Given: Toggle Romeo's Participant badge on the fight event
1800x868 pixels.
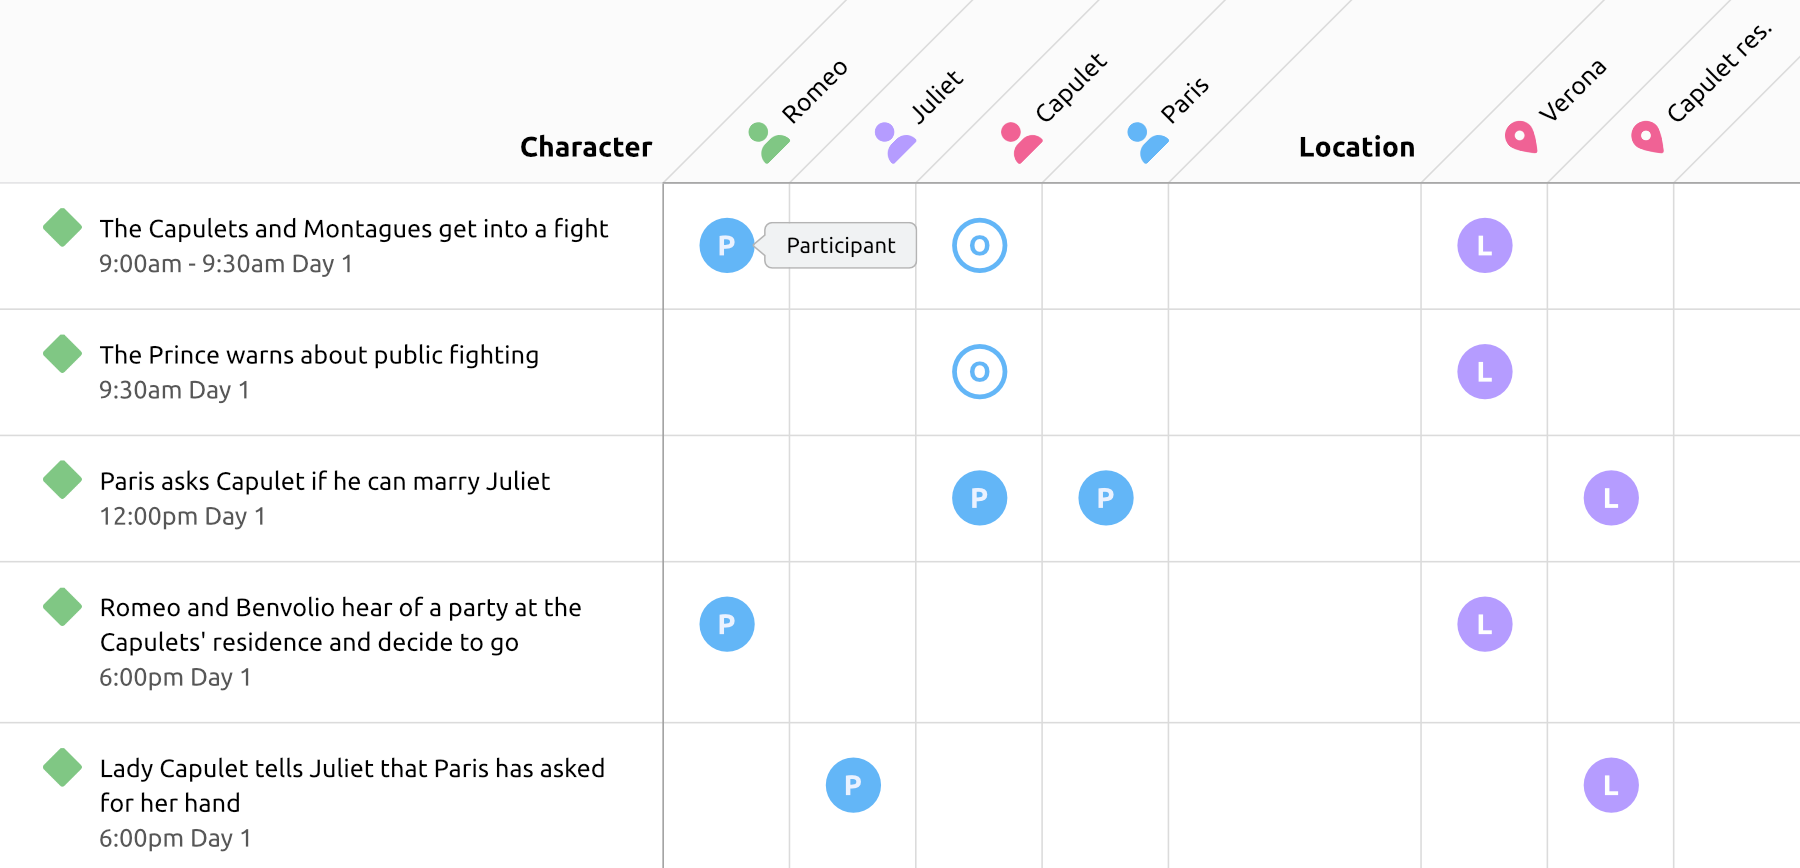Looking at the screenshot, I should [727, 245].
